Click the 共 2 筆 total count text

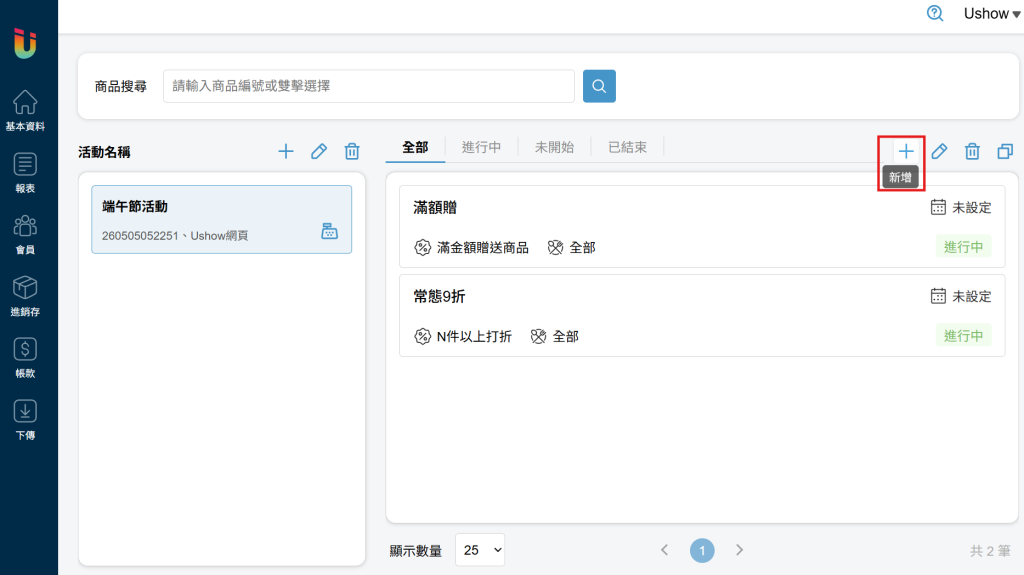click(989, 551)
